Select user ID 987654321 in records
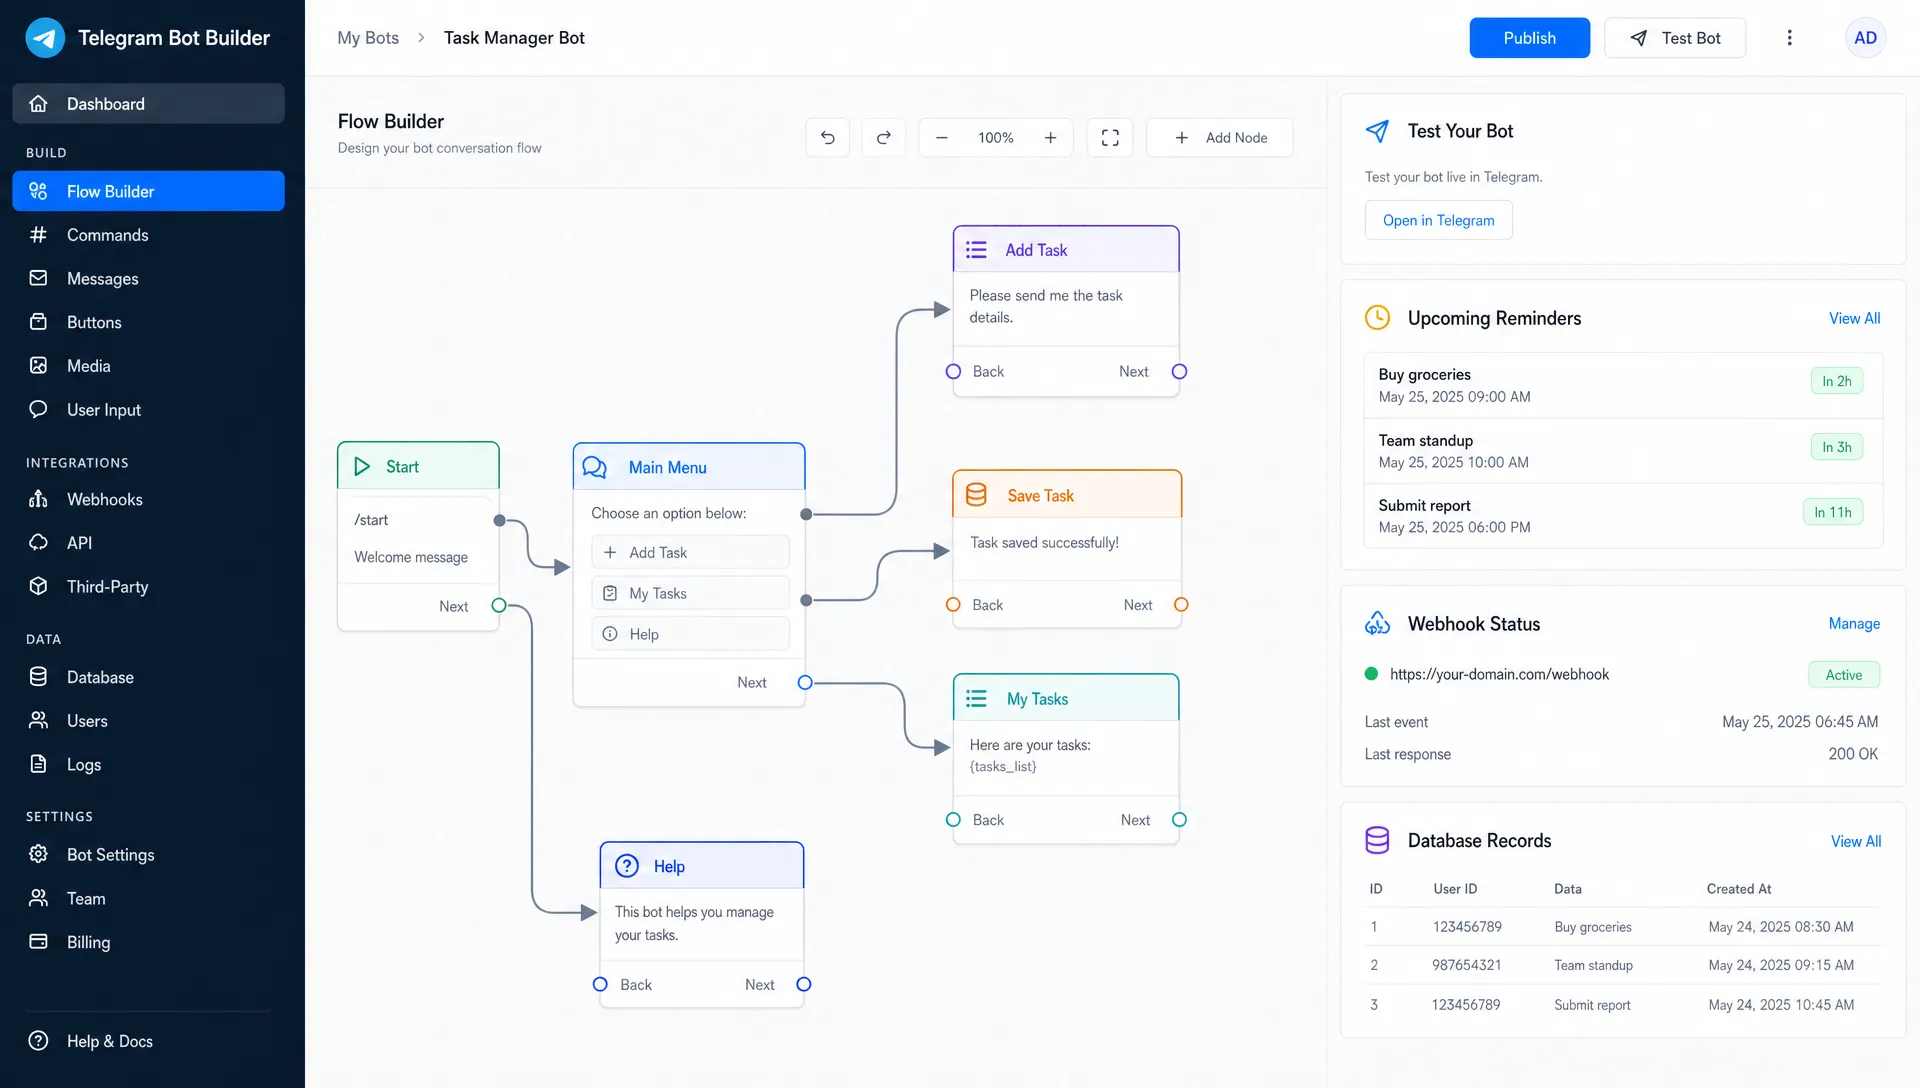1920x1088 pixels. 1466,965
